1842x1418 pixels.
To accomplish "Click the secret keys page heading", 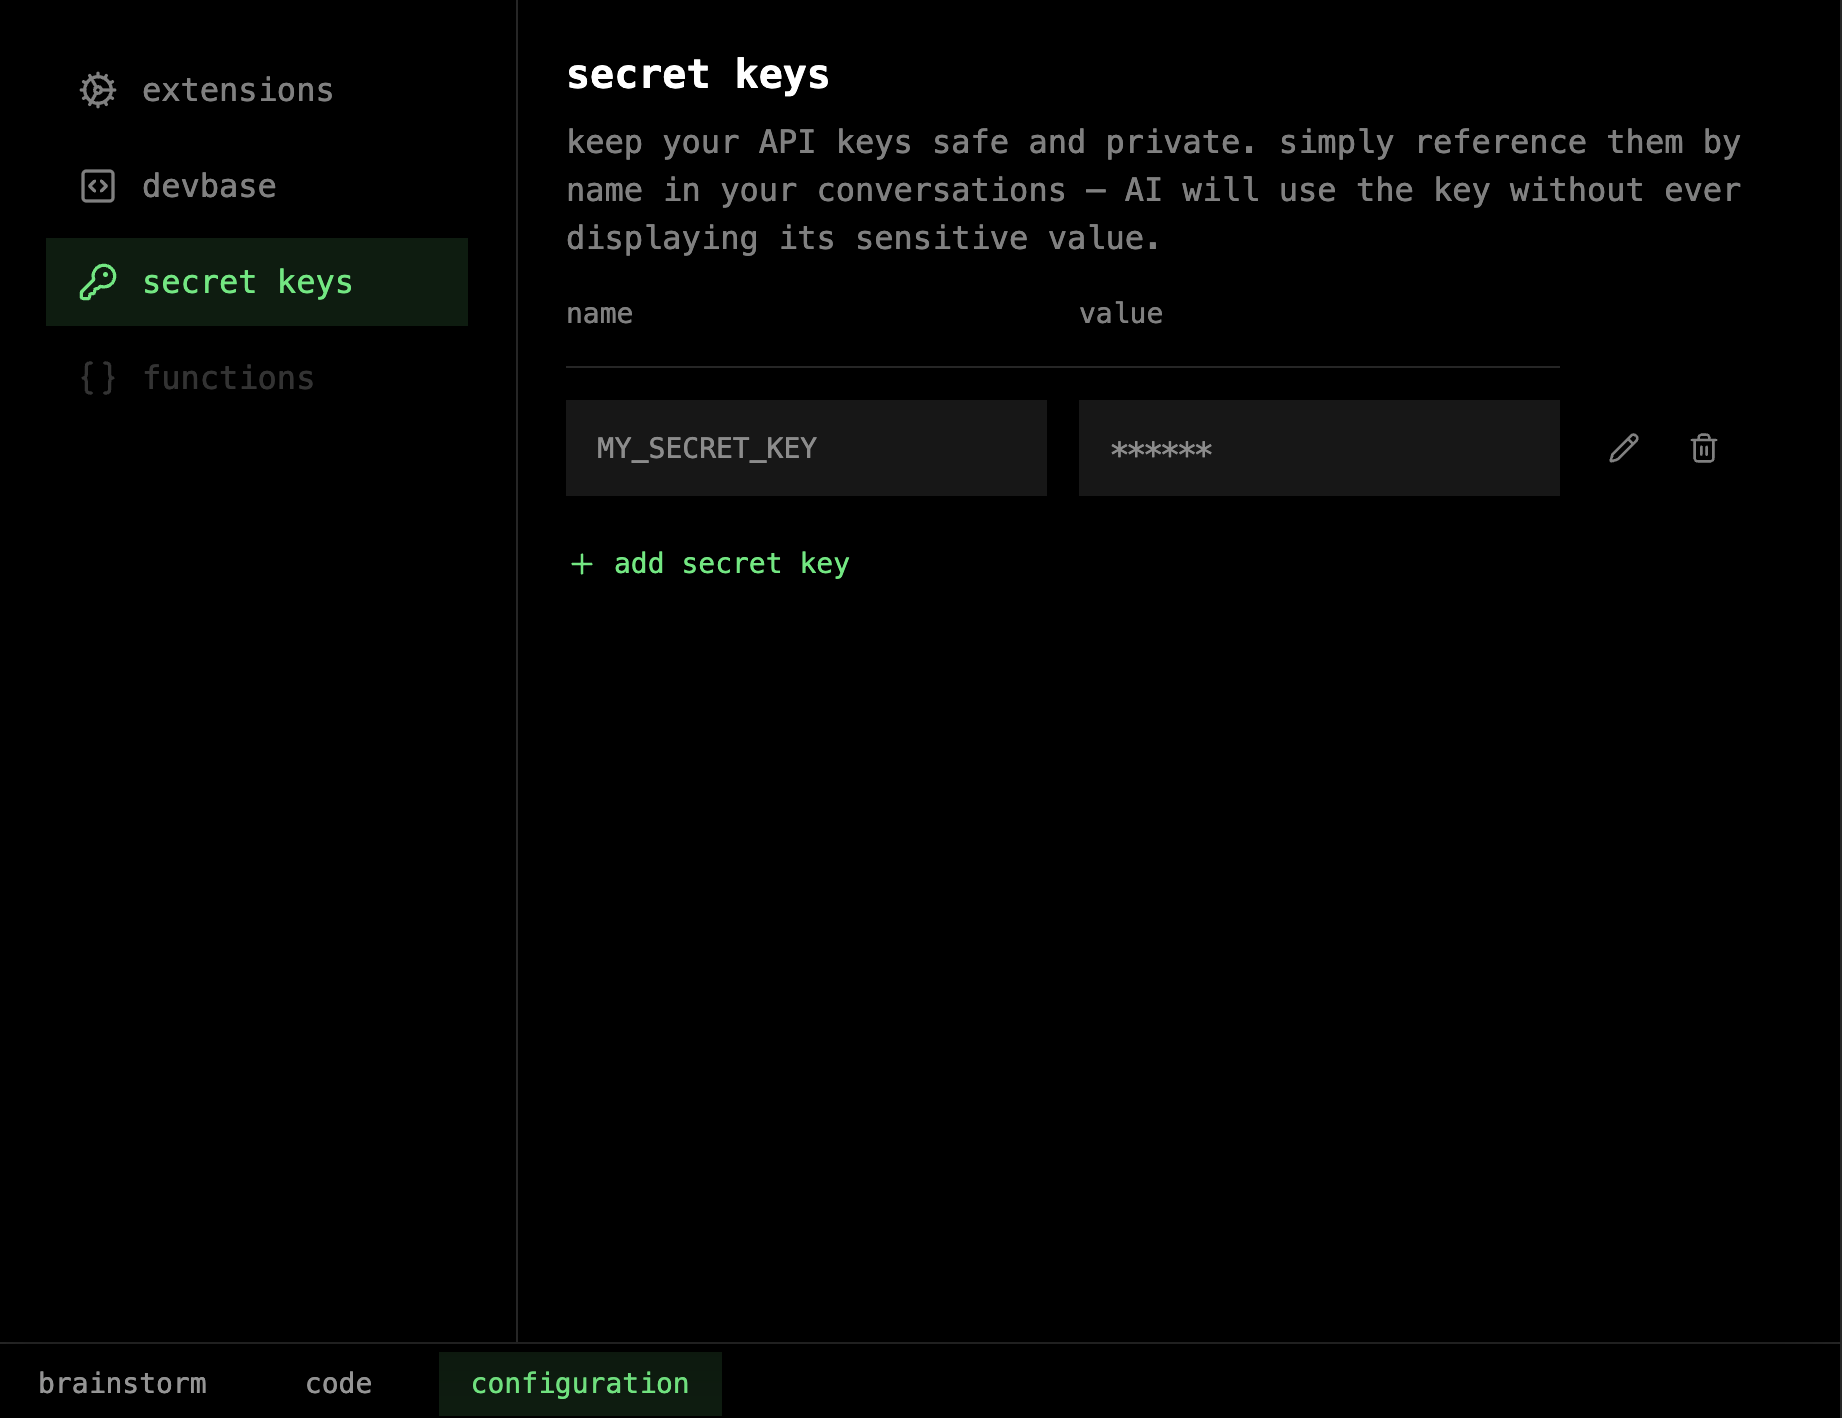I will [x=697, y=75].
